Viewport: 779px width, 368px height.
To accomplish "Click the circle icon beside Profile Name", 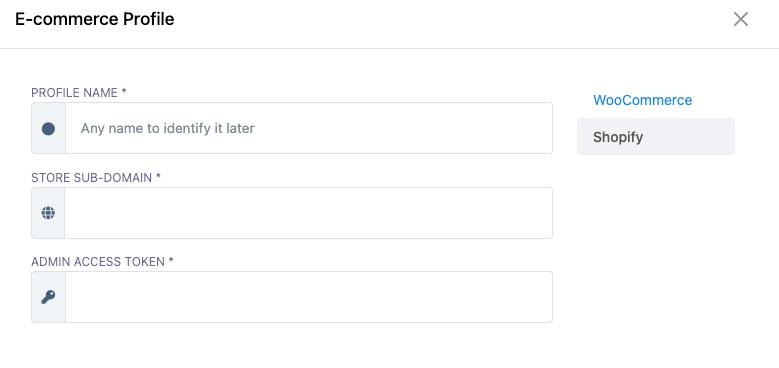I will [48, 129].
